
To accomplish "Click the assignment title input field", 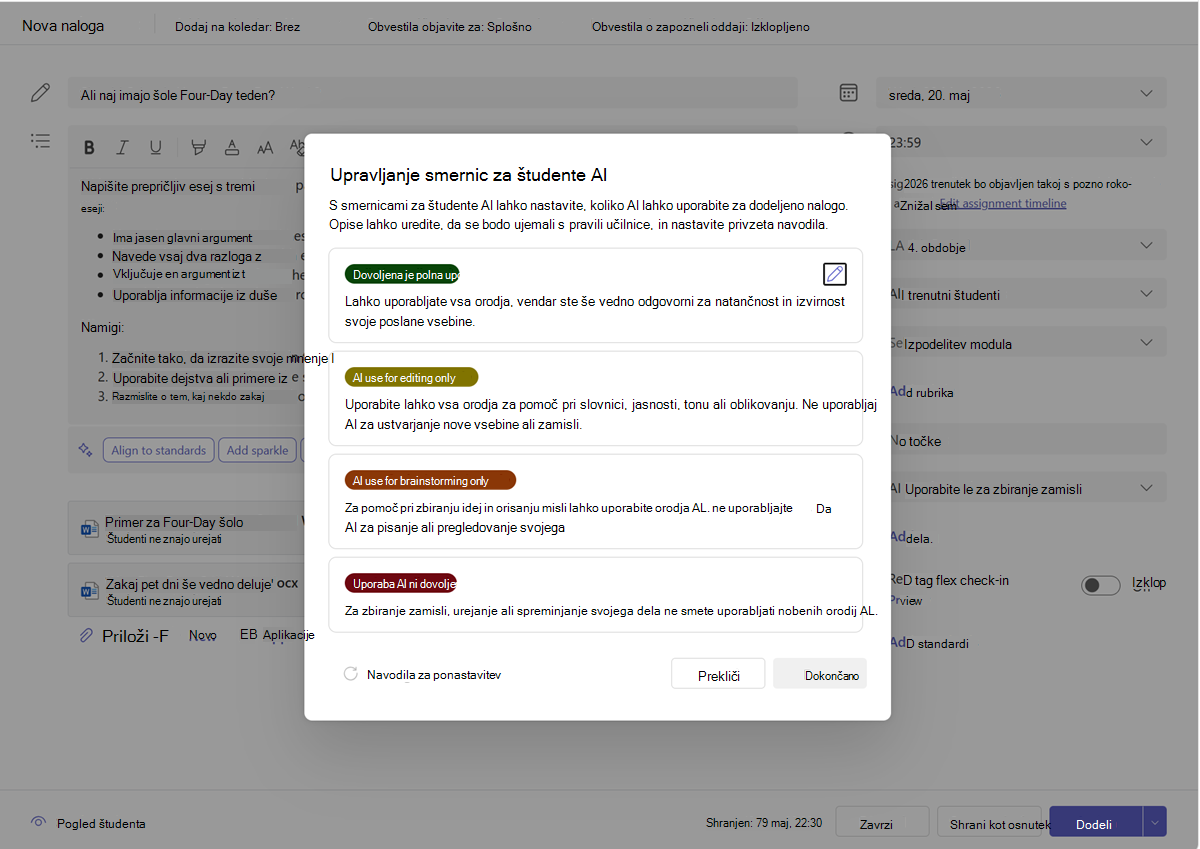I will click(433, 94).
